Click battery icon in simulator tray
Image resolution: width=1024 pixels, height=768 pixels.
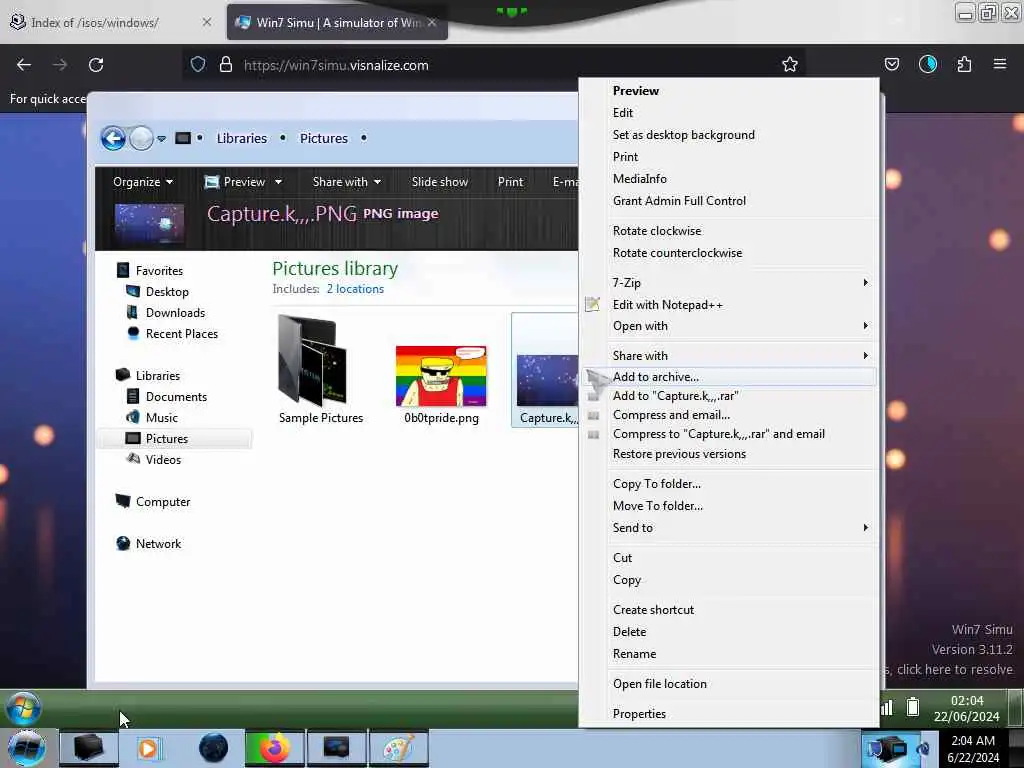(912, 706)
